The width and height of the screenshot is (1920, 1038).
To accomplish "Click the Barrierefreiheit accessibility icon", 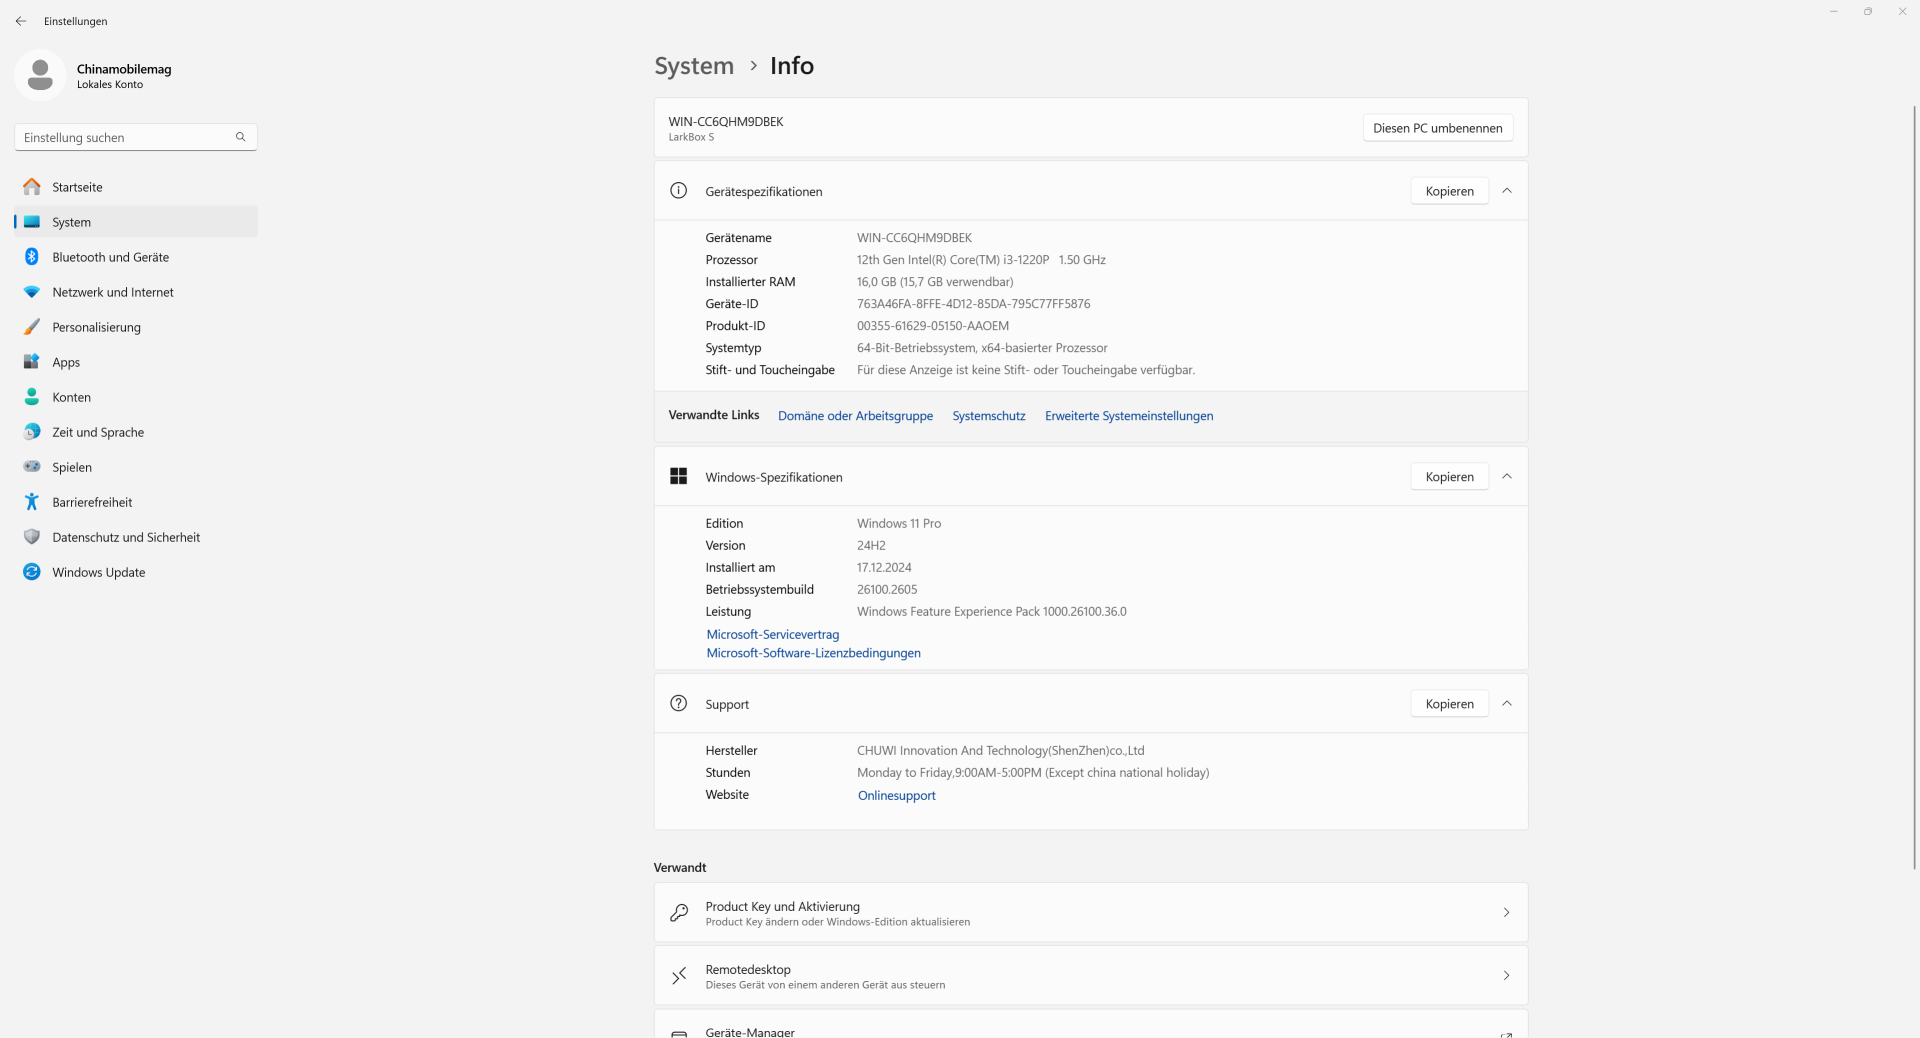I will tap(32, 502).
